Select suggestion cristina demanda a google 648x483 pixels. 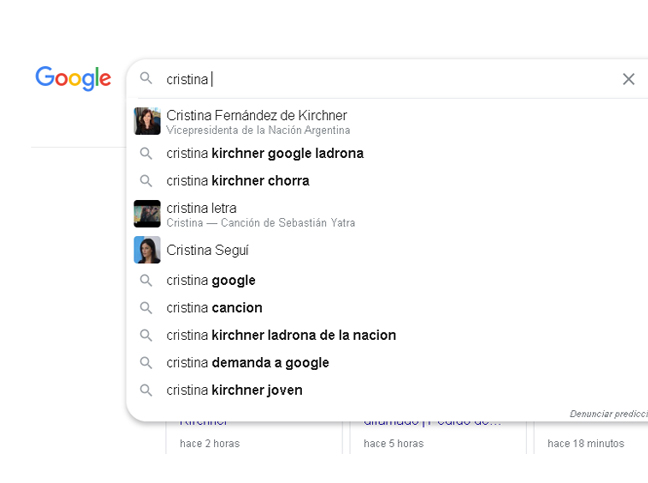388,363
